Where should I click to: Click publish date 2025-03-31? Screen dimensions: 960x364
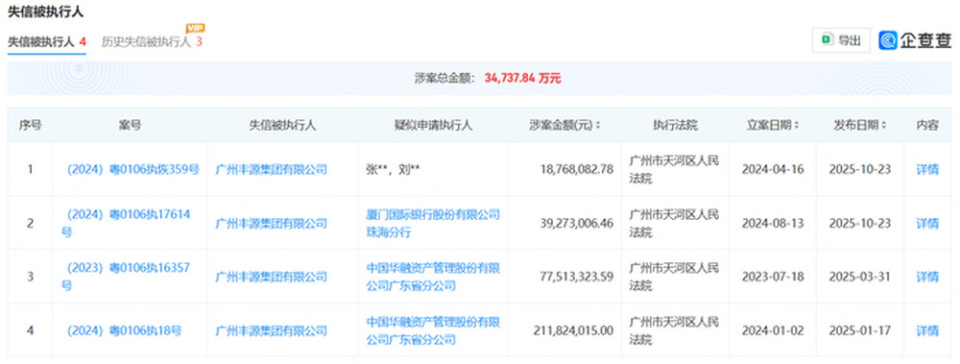tap(860, 277)
